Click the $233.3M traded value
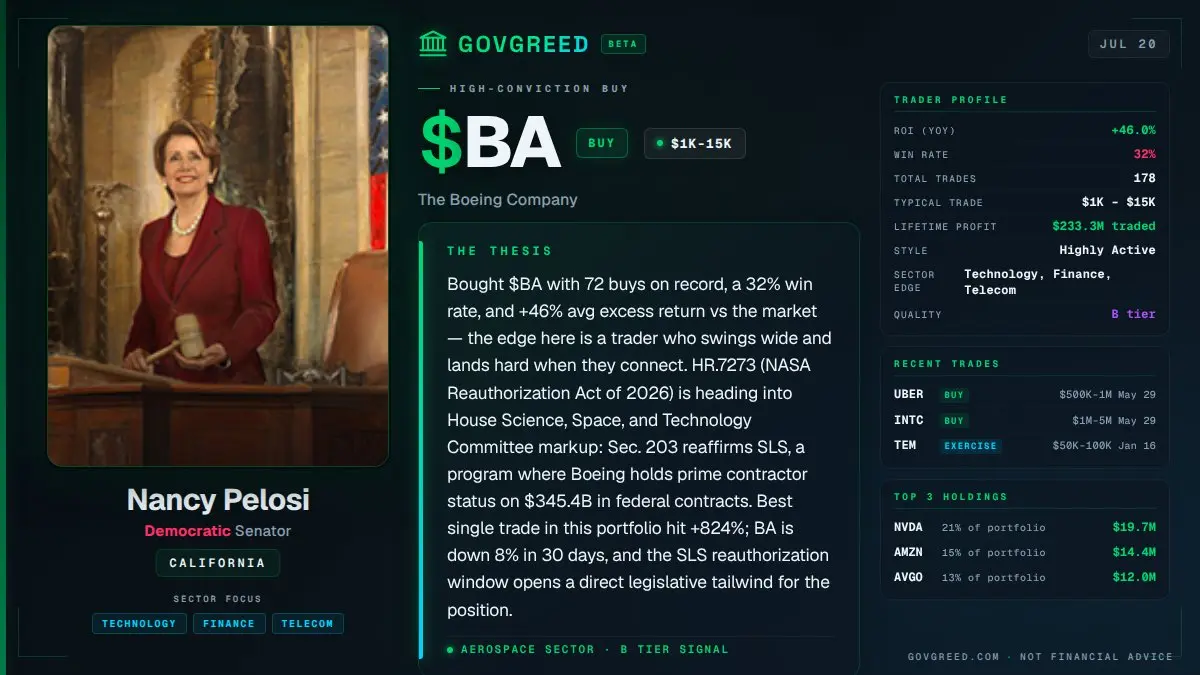 (1104, 226)
